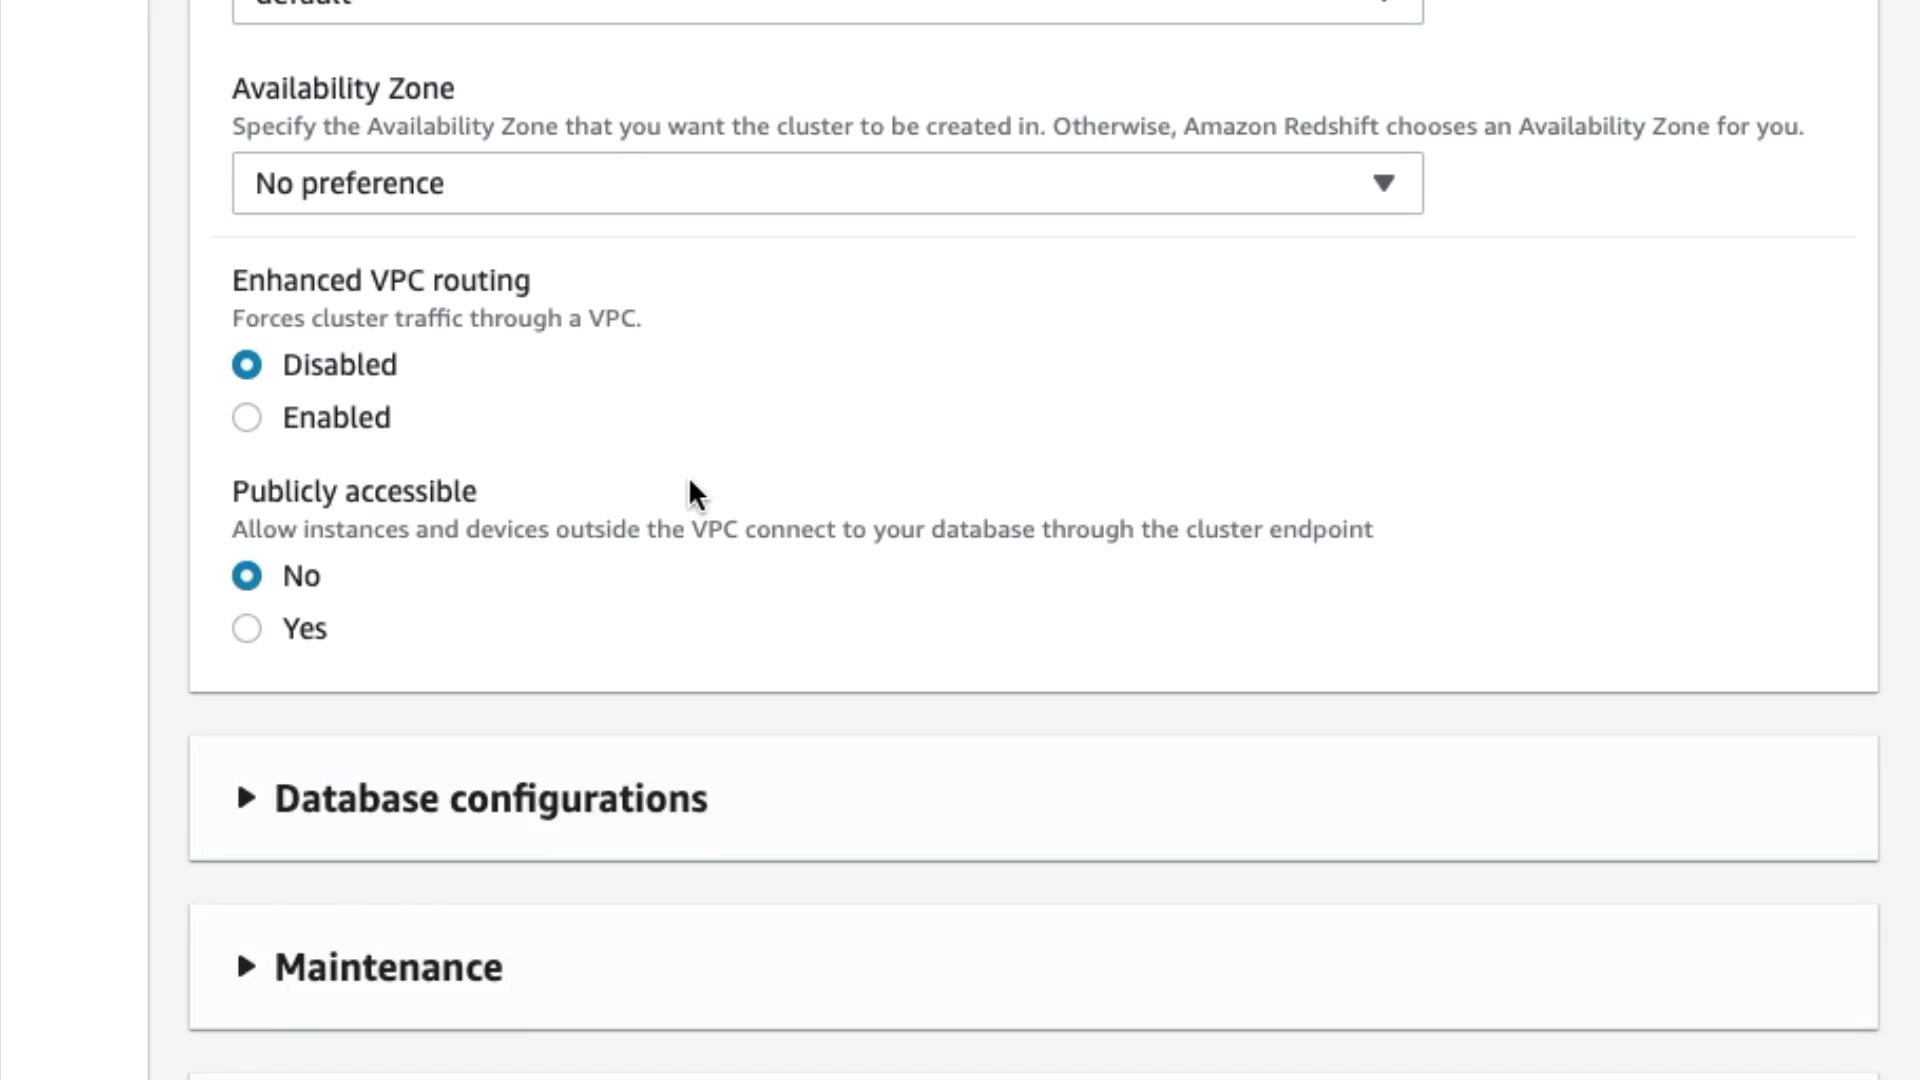Click the partially visible dropdown at top
1920x1080 pixels.
(x=827, y=10)
